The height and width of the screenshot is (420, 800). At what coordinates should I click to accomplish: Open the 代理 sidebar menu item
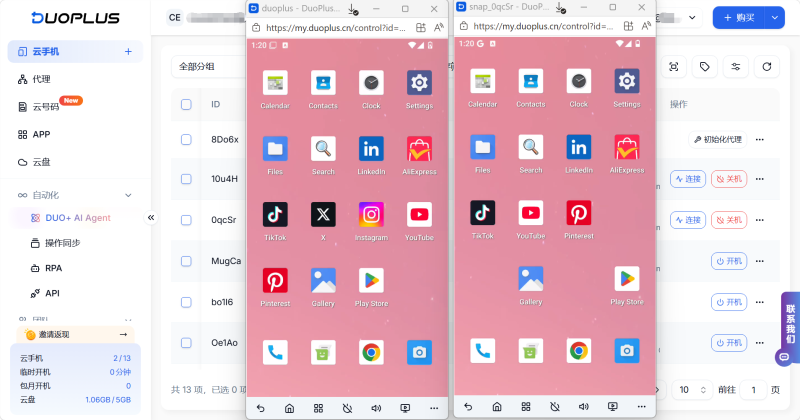coord(41,79)
